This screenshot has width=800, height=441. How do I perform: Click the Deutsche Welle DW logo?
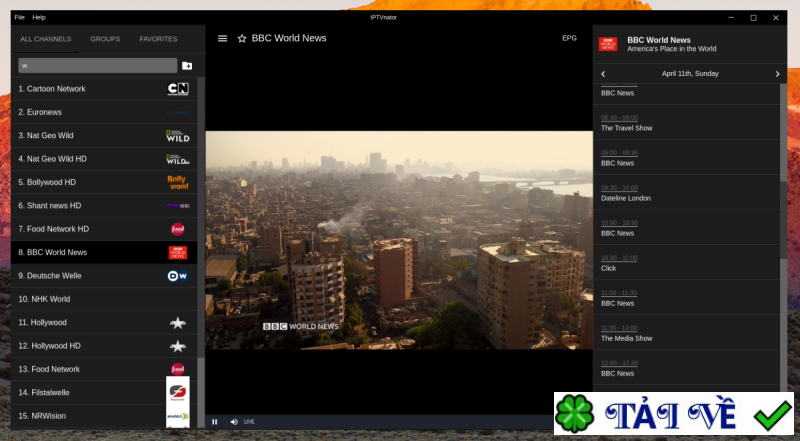click(x=178, y=276)
